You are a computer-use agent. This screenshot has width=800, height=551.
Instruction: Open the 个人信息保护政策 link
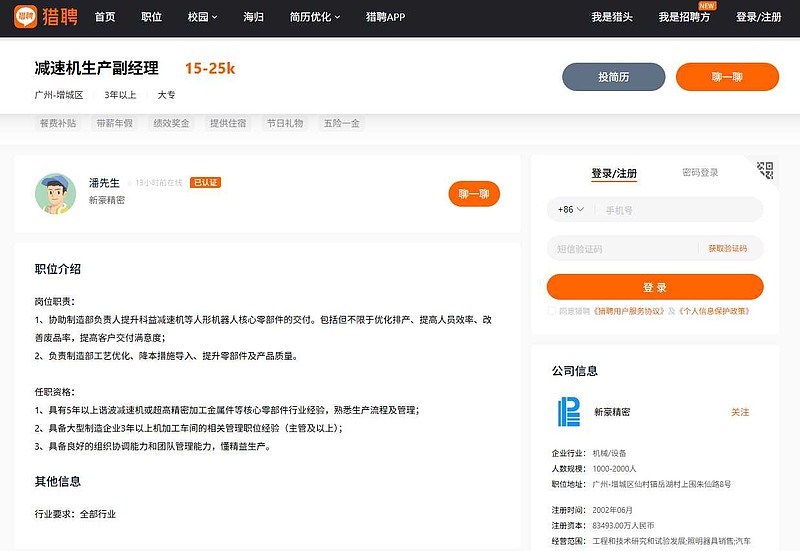click(x=713, y=311)
